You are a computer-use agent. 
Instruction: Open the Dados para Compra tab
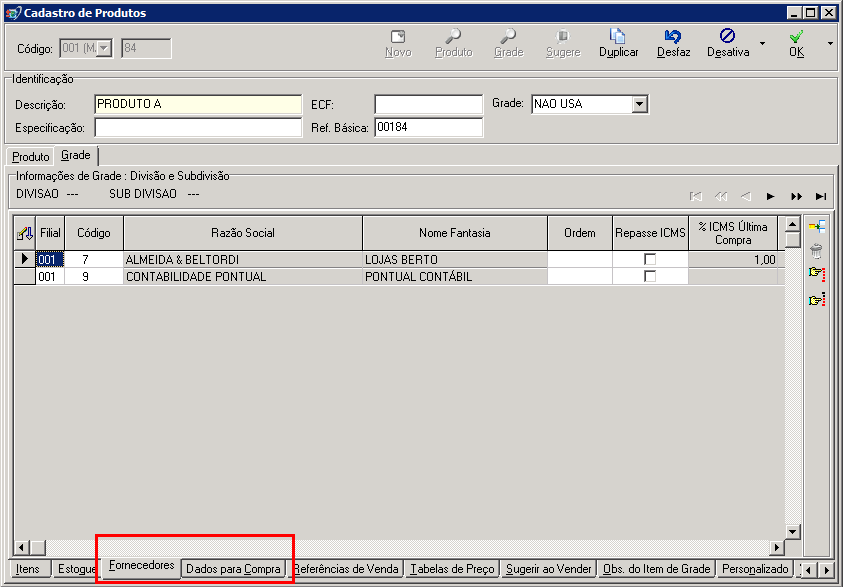click(x=233, y=569)
